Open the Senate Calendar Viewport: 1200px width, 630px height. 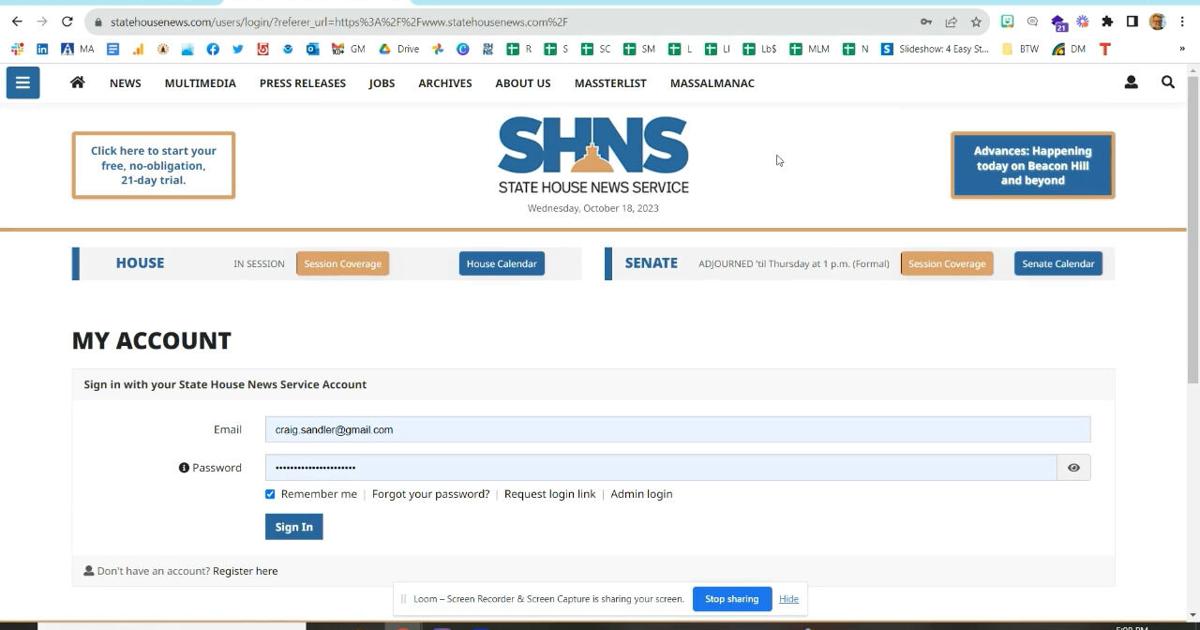point(1058,264)
